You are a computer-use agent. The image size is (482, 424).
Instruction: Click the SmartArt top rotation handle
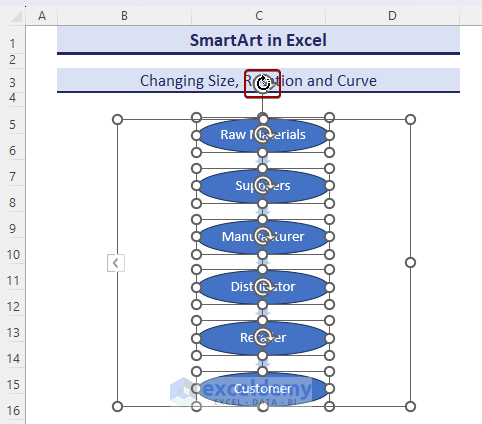click(263, 83)
